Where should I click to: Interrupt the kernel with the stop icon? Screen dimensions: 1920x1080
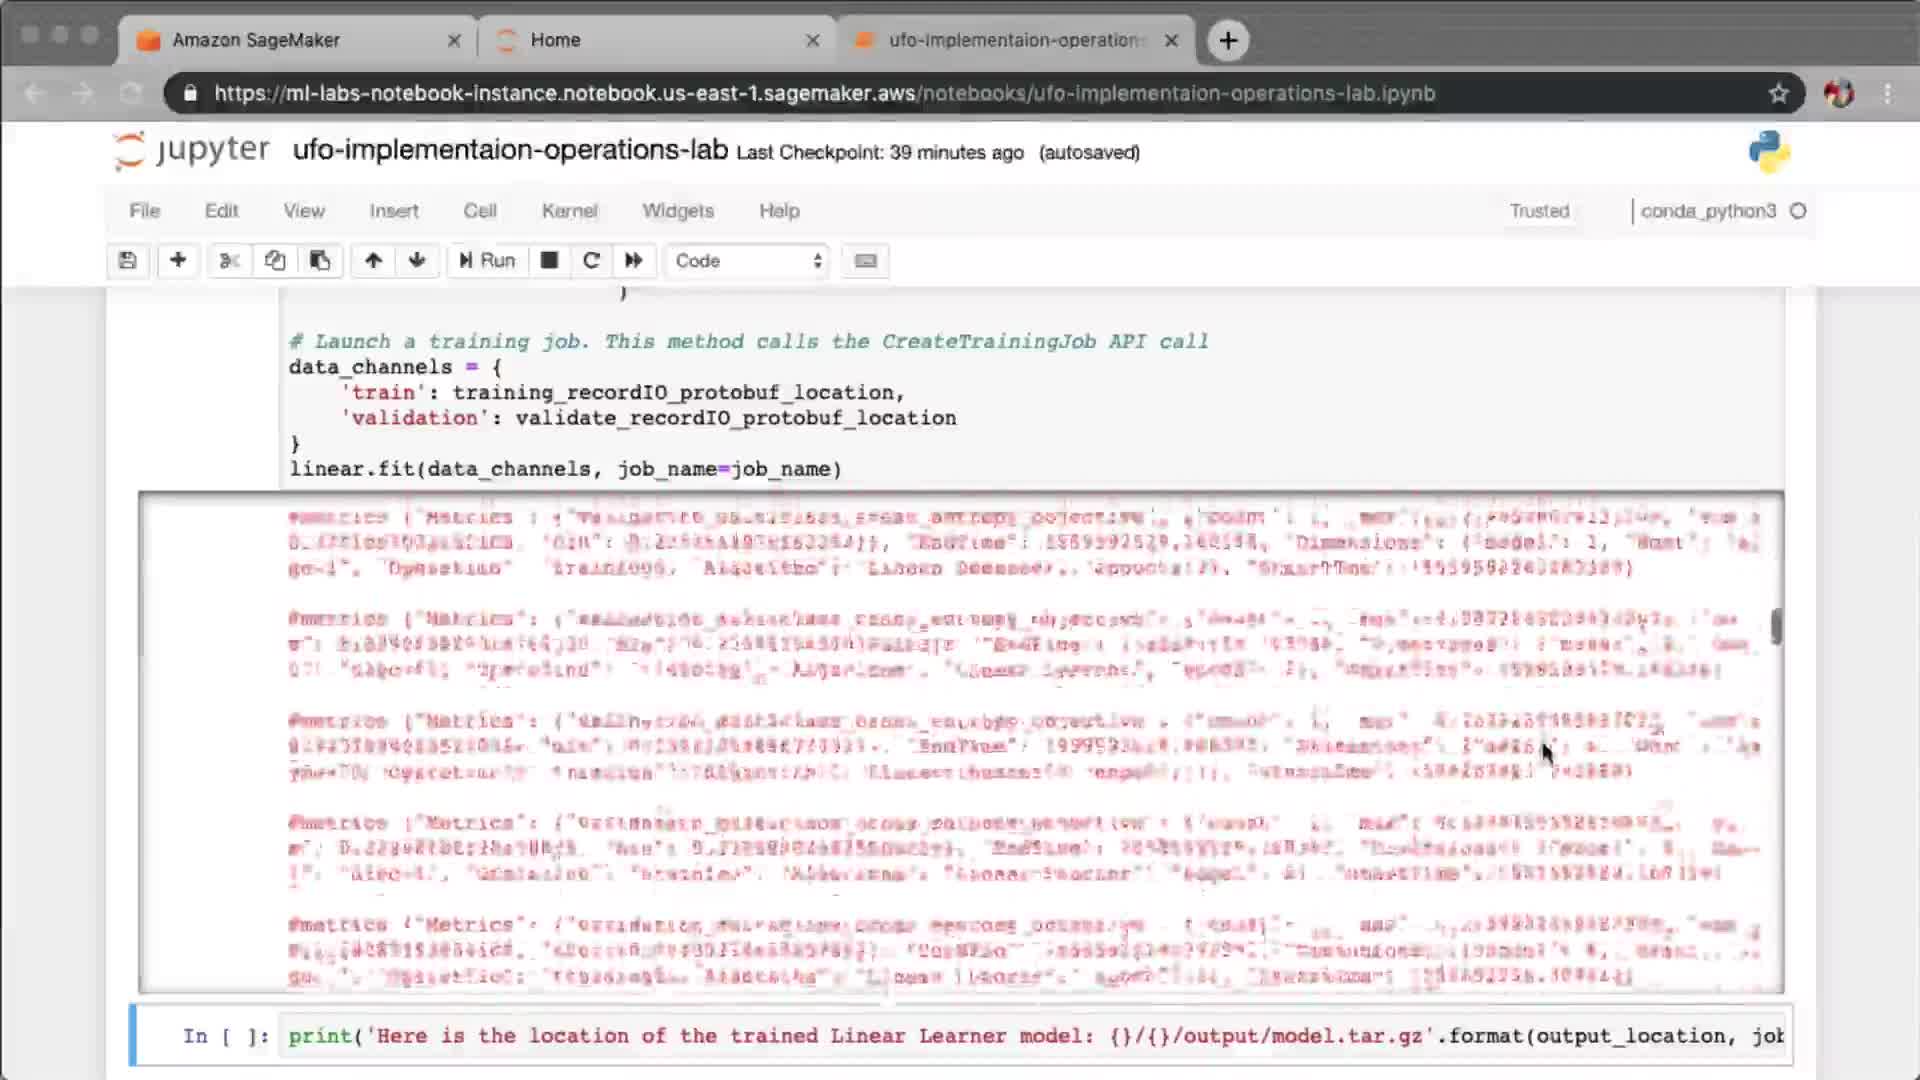549,261
